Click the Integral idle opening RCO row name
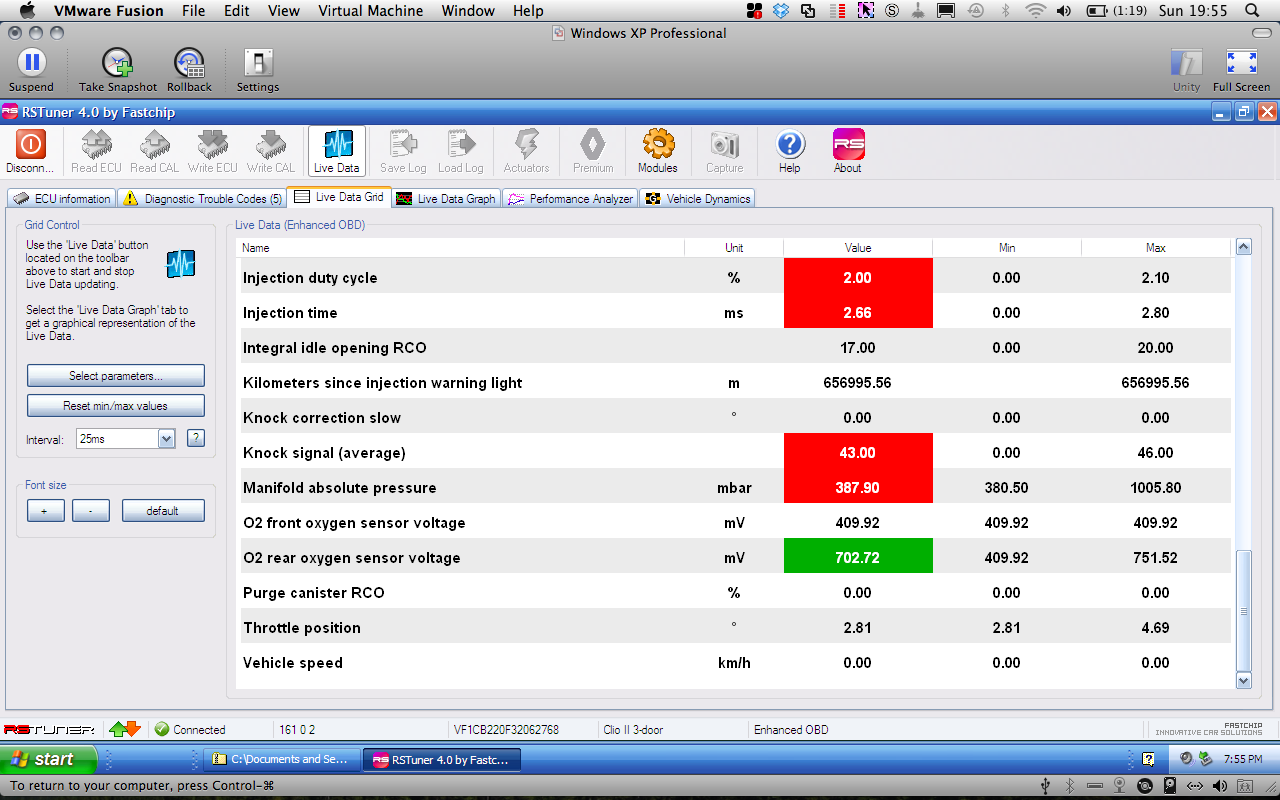 click(x=334, y=348)
